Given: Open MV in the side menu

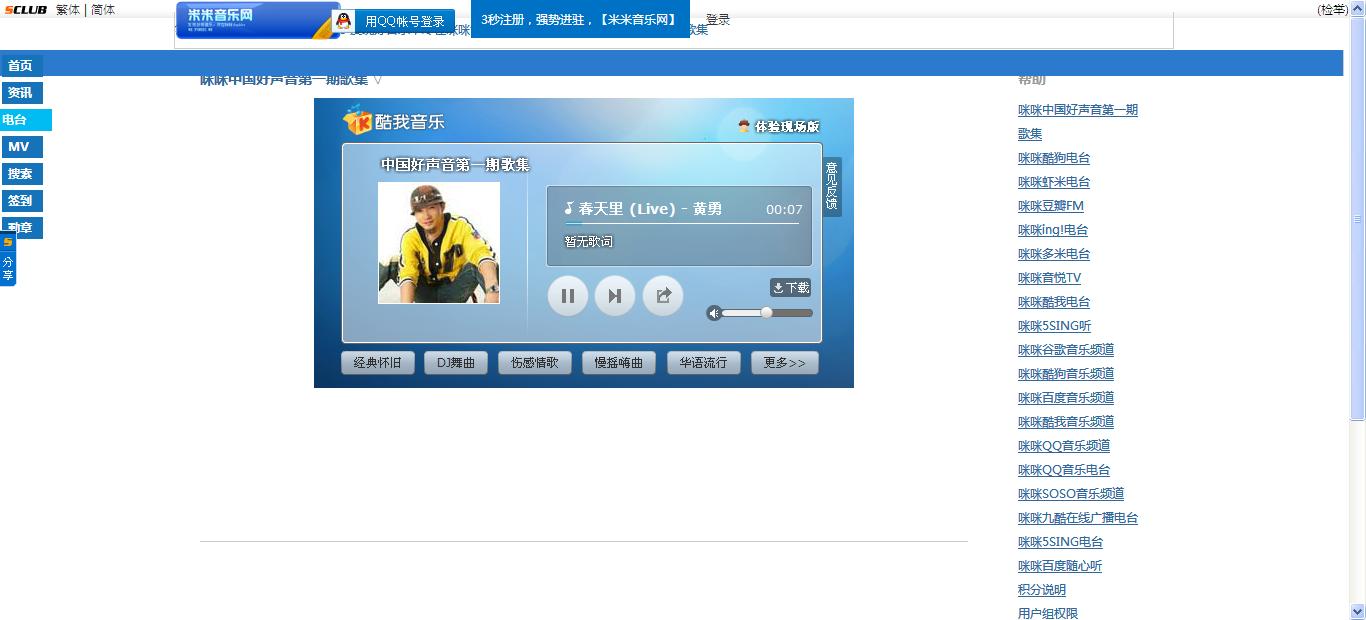Looking at the screenshot, I should point(20,147).
